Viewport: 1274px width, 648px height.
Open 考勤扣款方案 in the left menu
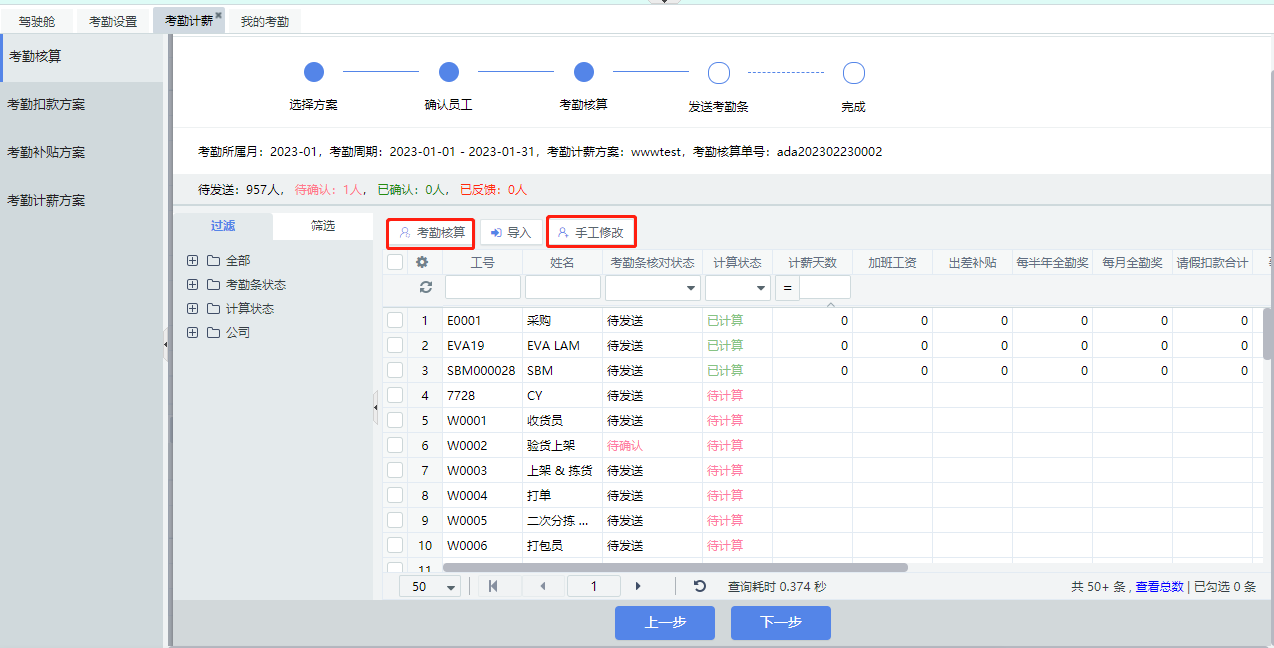pos(81,104)
